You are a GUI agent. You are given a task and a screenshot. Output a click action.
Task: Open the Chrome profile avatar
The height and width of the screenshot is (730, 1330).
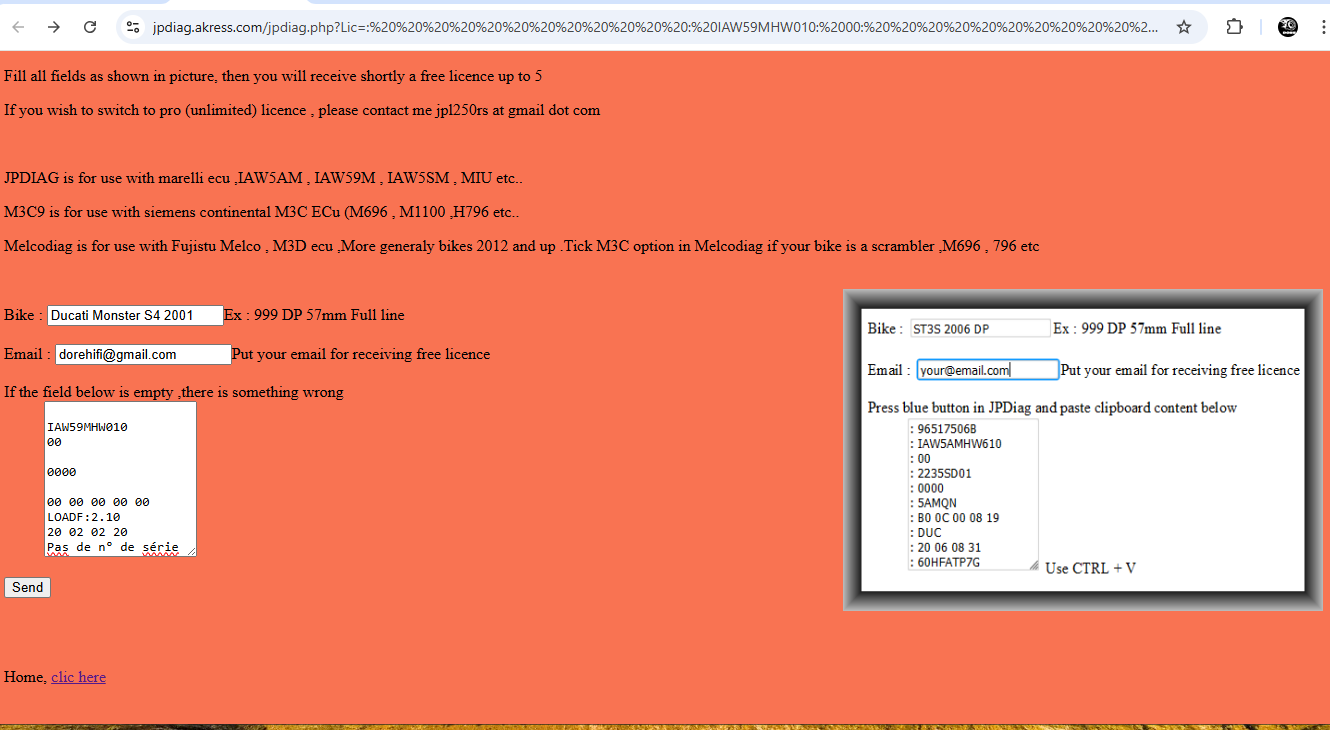coord(1288,27)
